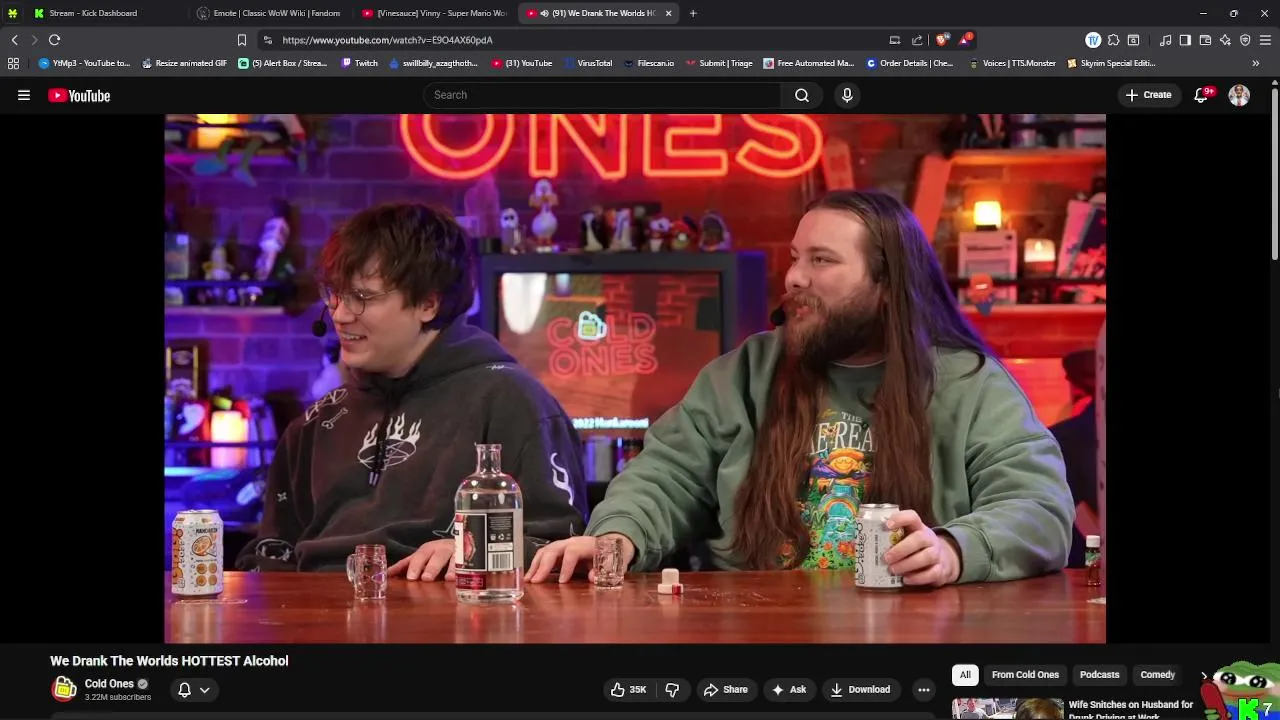Like the video with thumbs up
The width and height of the screenshot is (1280, 720).
tap(628, 689)
